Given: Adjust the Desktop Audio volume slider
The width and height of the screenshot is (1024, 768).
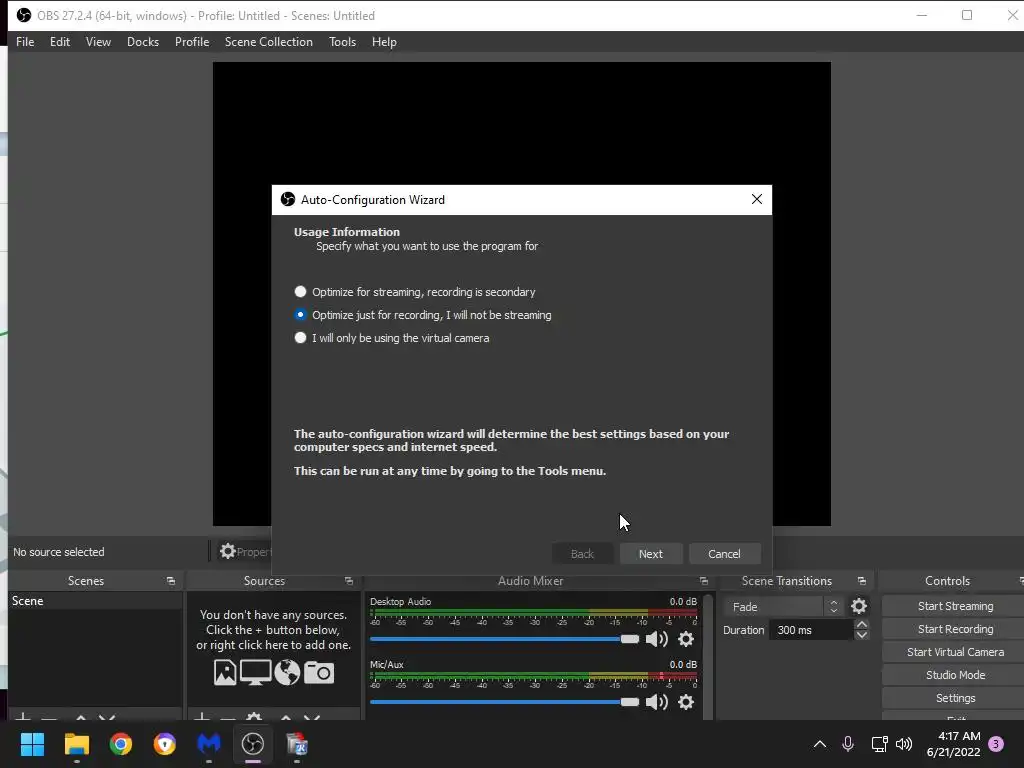Looking at the screenshot, I should [504, 639].
